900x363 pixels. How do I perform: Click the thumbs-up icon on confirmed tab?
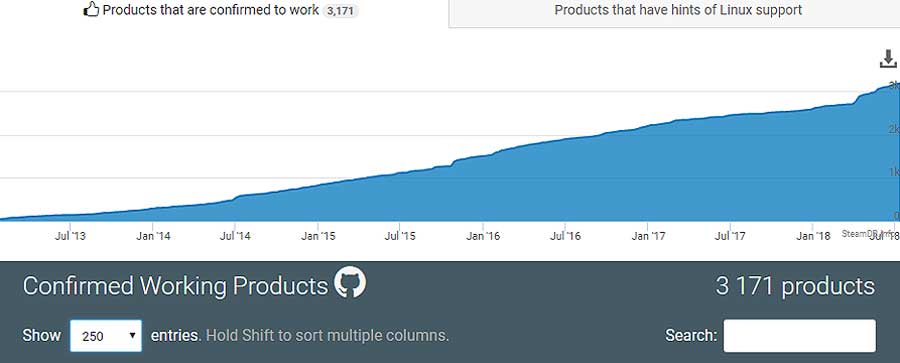tap(91, 10)
